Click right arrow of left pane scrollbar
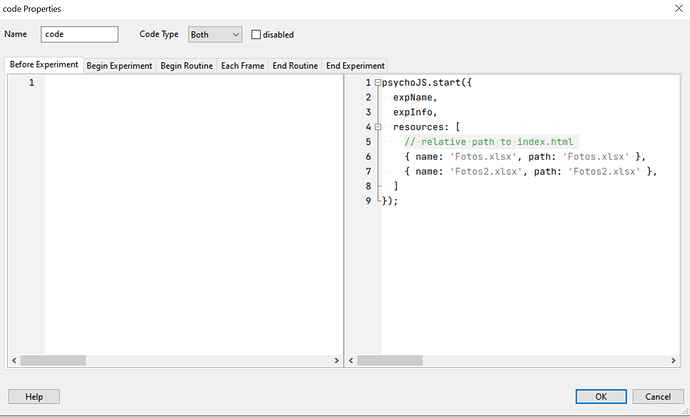This screenshot has width=690, height=418. click(337, 360)
